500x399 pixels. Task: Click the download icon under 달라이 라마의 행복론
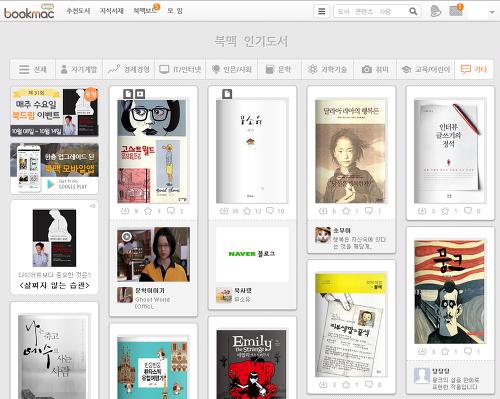(323, 211)
